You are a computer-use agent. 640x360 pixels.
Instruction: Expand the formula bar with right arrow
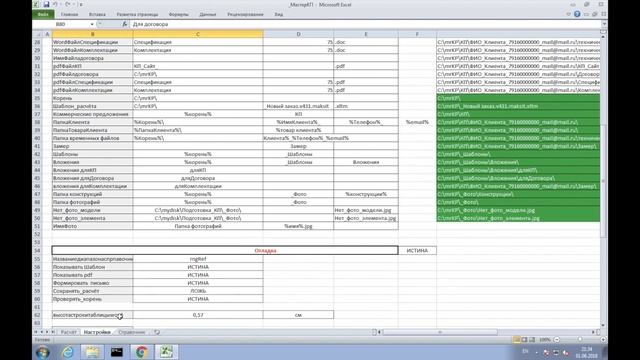(604, 24)
